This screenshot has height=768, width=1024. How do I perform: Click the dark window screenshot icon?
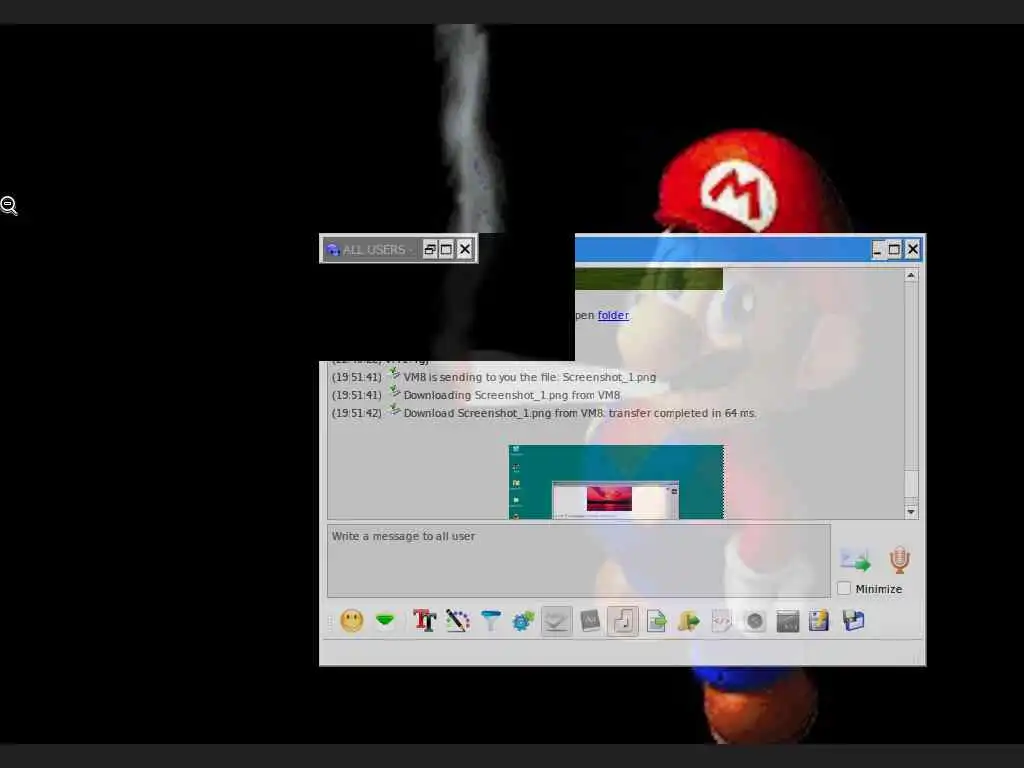[788, 620]
